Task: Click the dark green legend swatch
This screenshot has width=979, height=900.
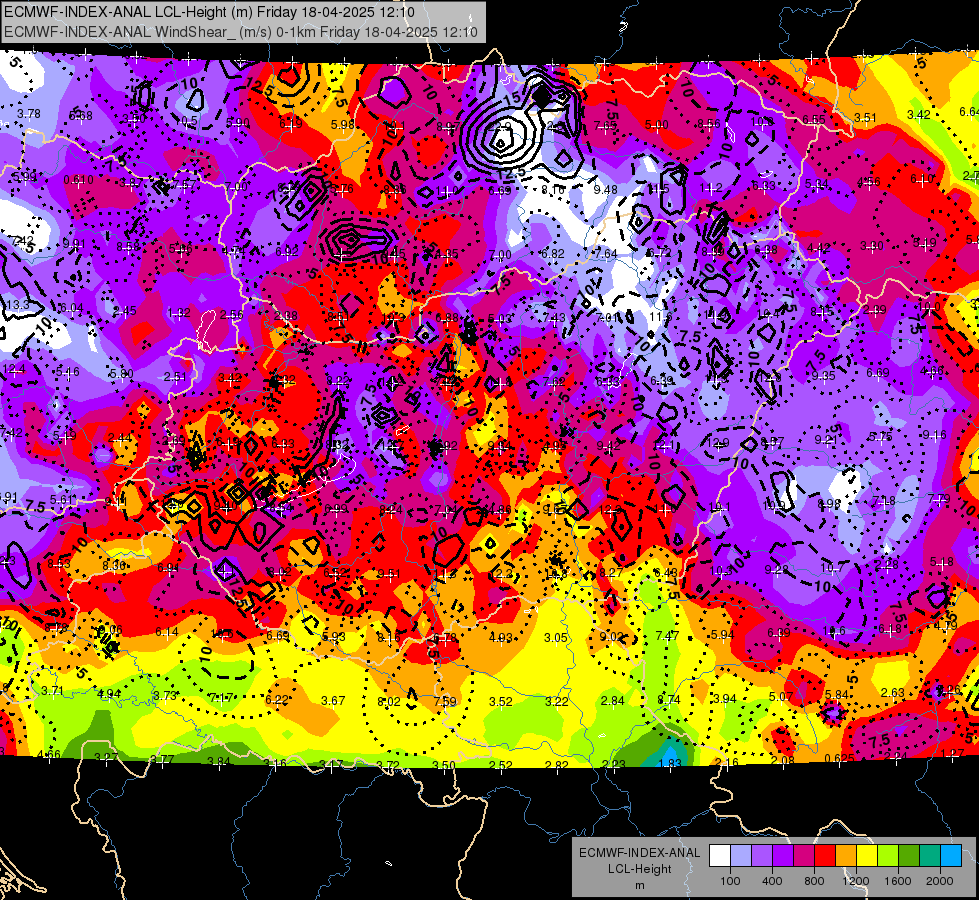Action: pyautogui.click(x=908, y=856)
